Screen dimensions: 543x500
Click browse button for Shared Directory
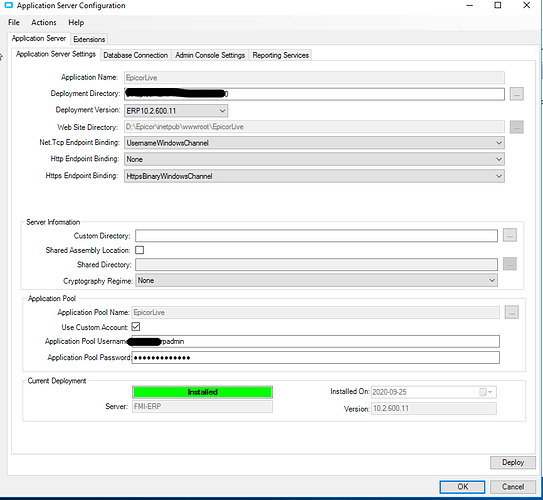point(509,264)
